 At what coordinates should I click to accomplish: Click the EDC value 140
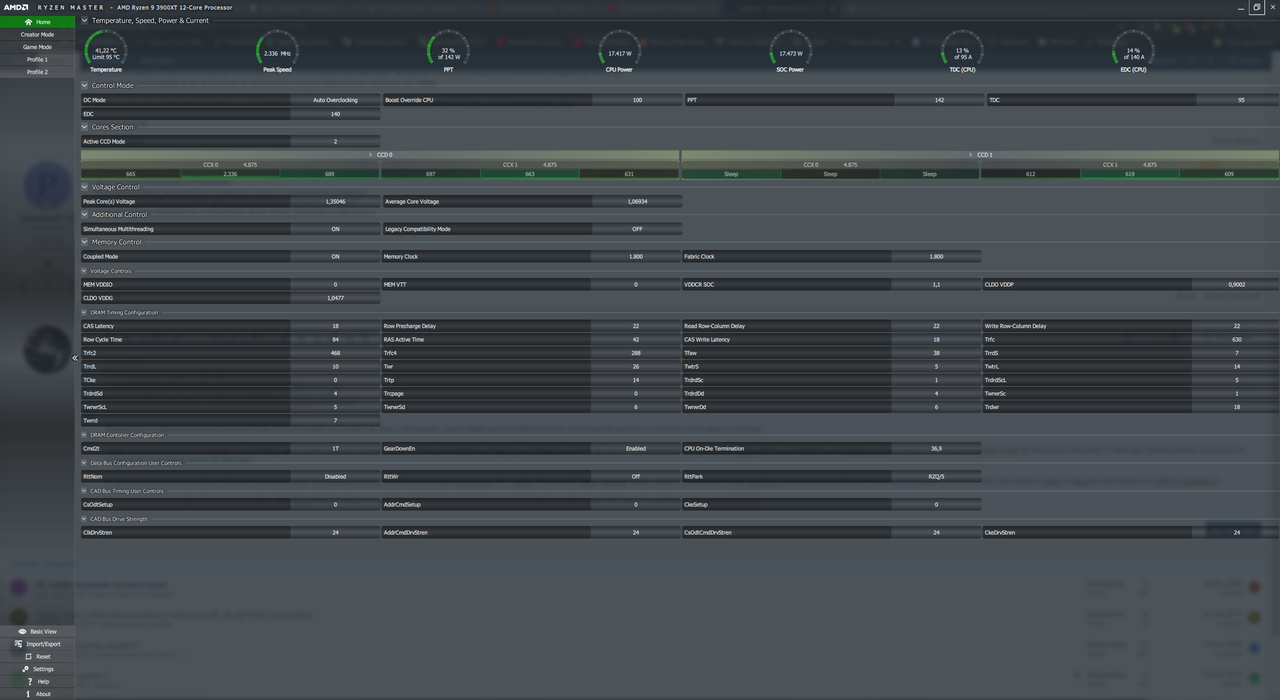[x=335, y=114]
